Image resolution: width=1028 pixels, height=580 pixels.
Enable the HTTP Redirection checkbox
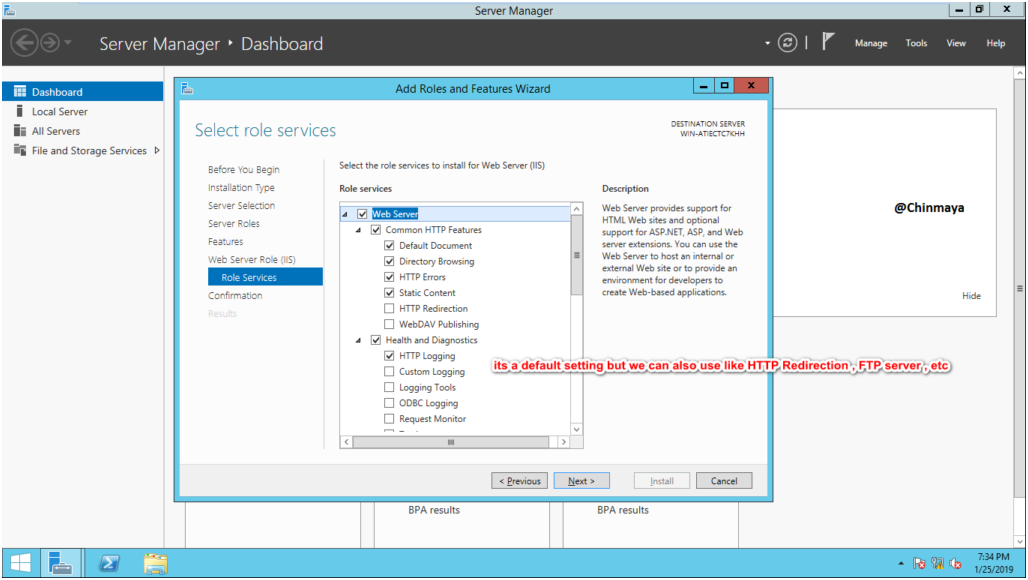tap(389, 309)
